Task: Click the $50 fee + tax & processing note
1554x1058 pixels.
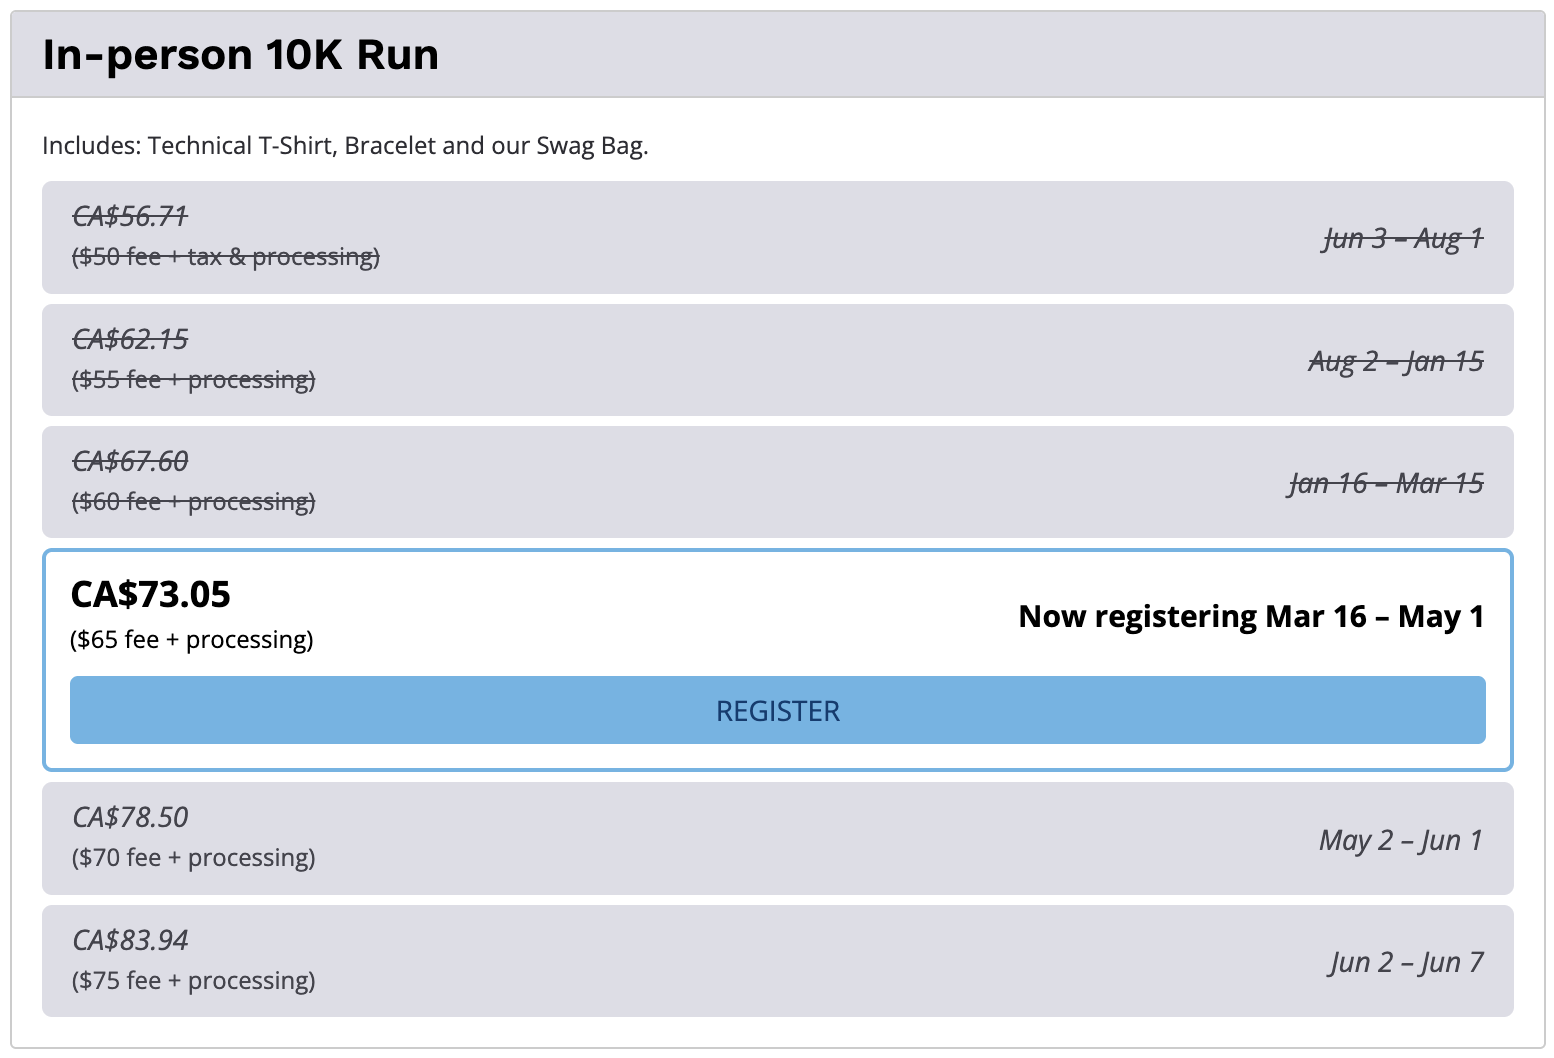Action: (x=226, y=257)
